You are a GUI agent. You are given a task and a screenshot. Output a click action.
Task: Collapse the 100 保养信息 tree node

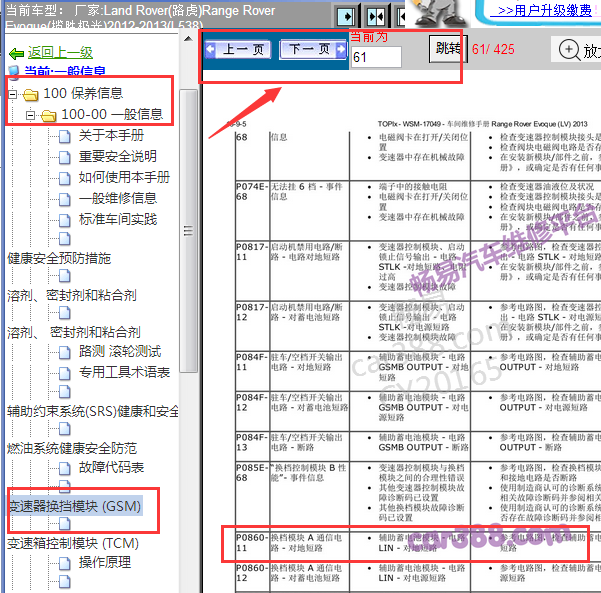[13, 94]
